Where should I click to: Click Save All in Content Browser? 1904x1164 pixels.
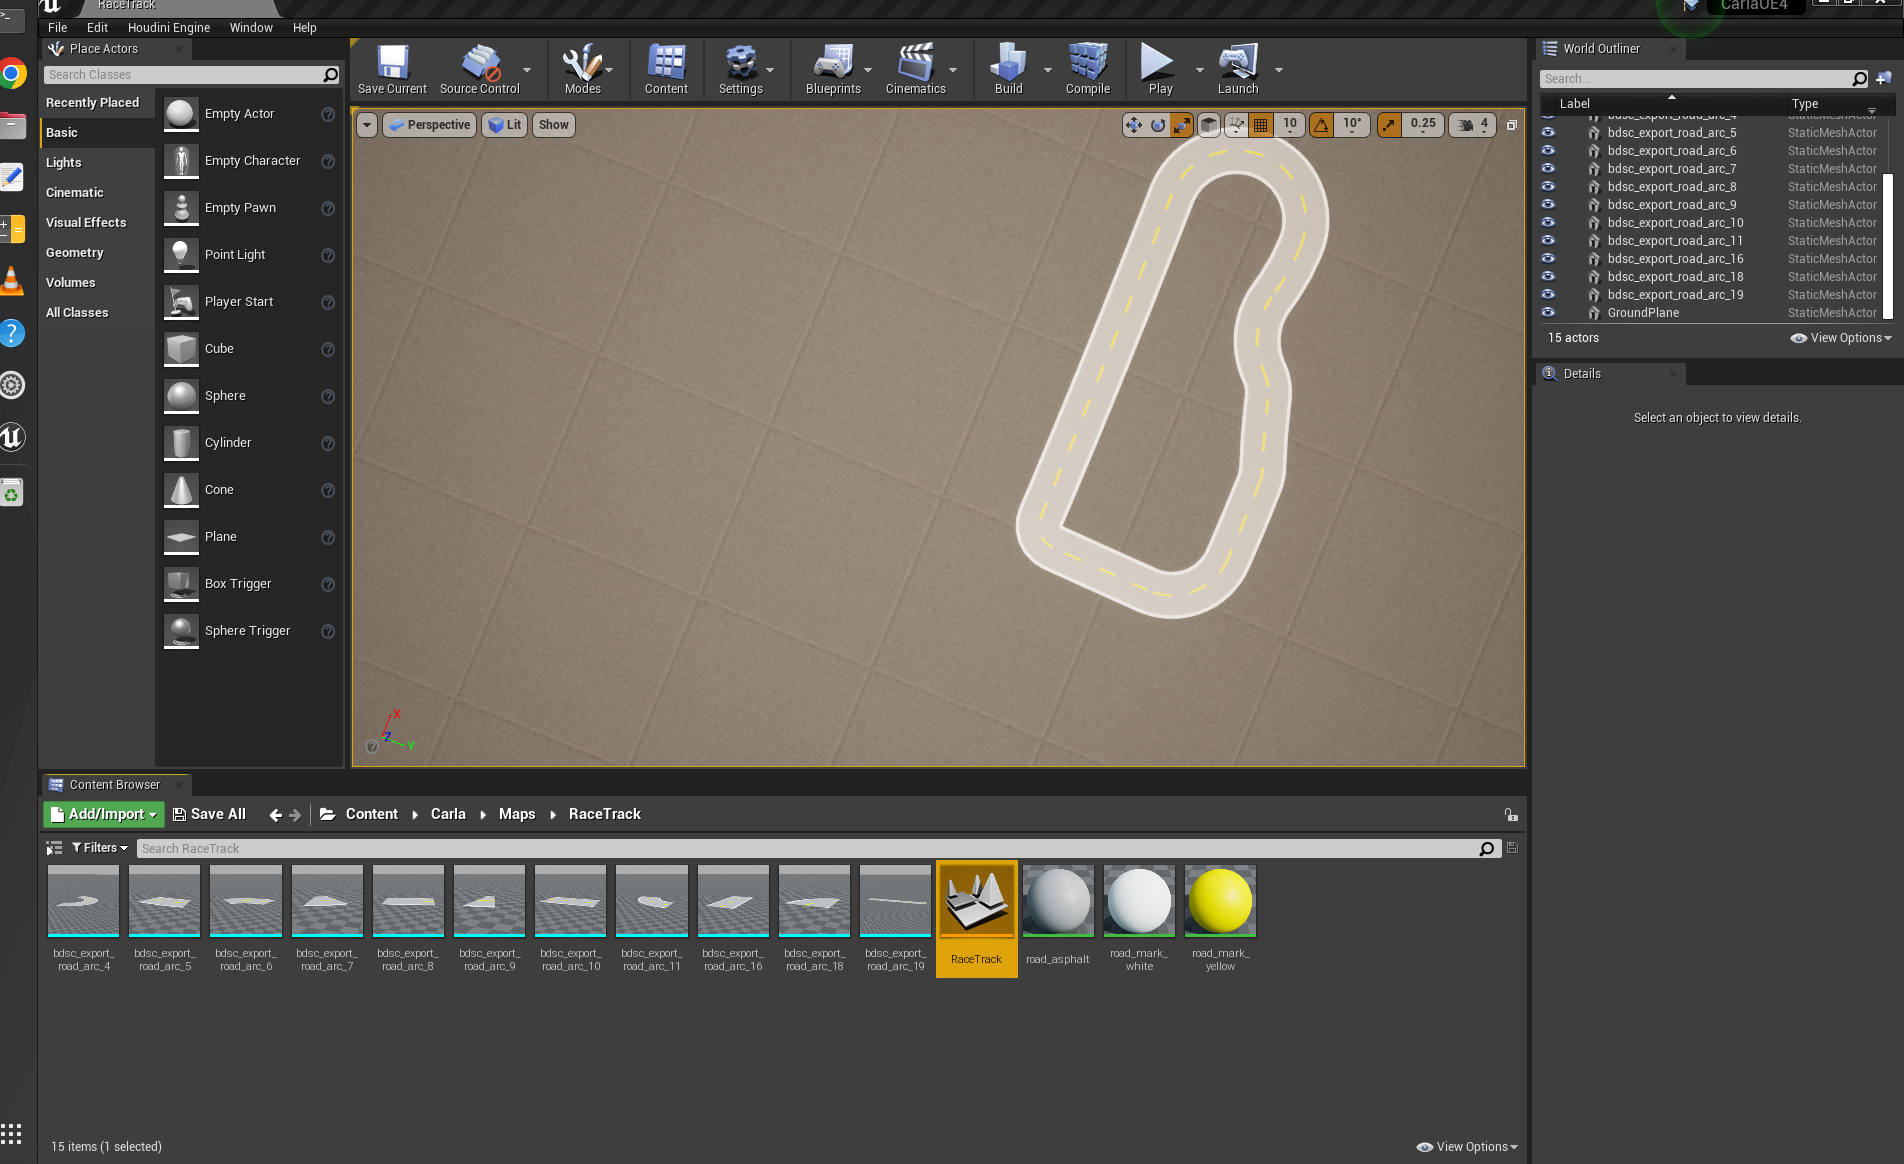(x=209, y=814)
